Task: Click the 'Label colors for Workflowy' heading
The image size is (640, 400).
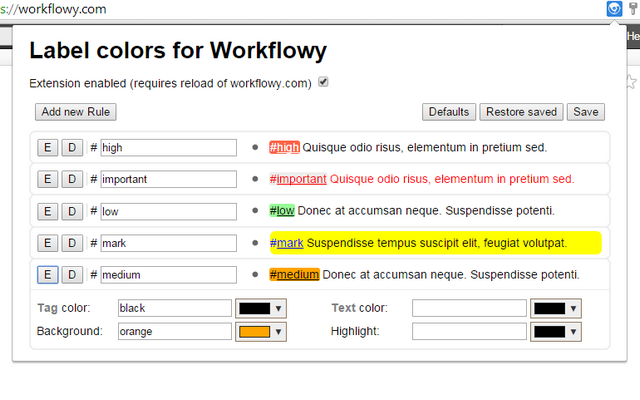Action: tap(178, 51)
